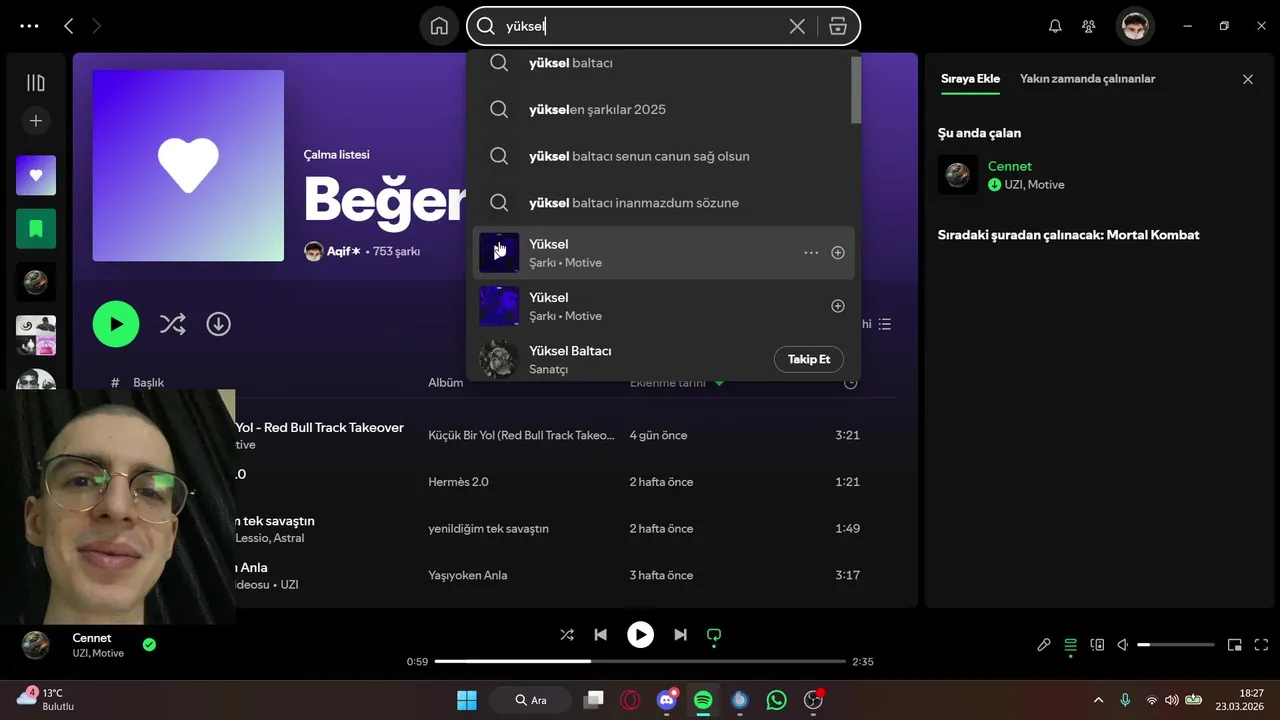
Task: Close the queue panel
Action: point(1247,79)
